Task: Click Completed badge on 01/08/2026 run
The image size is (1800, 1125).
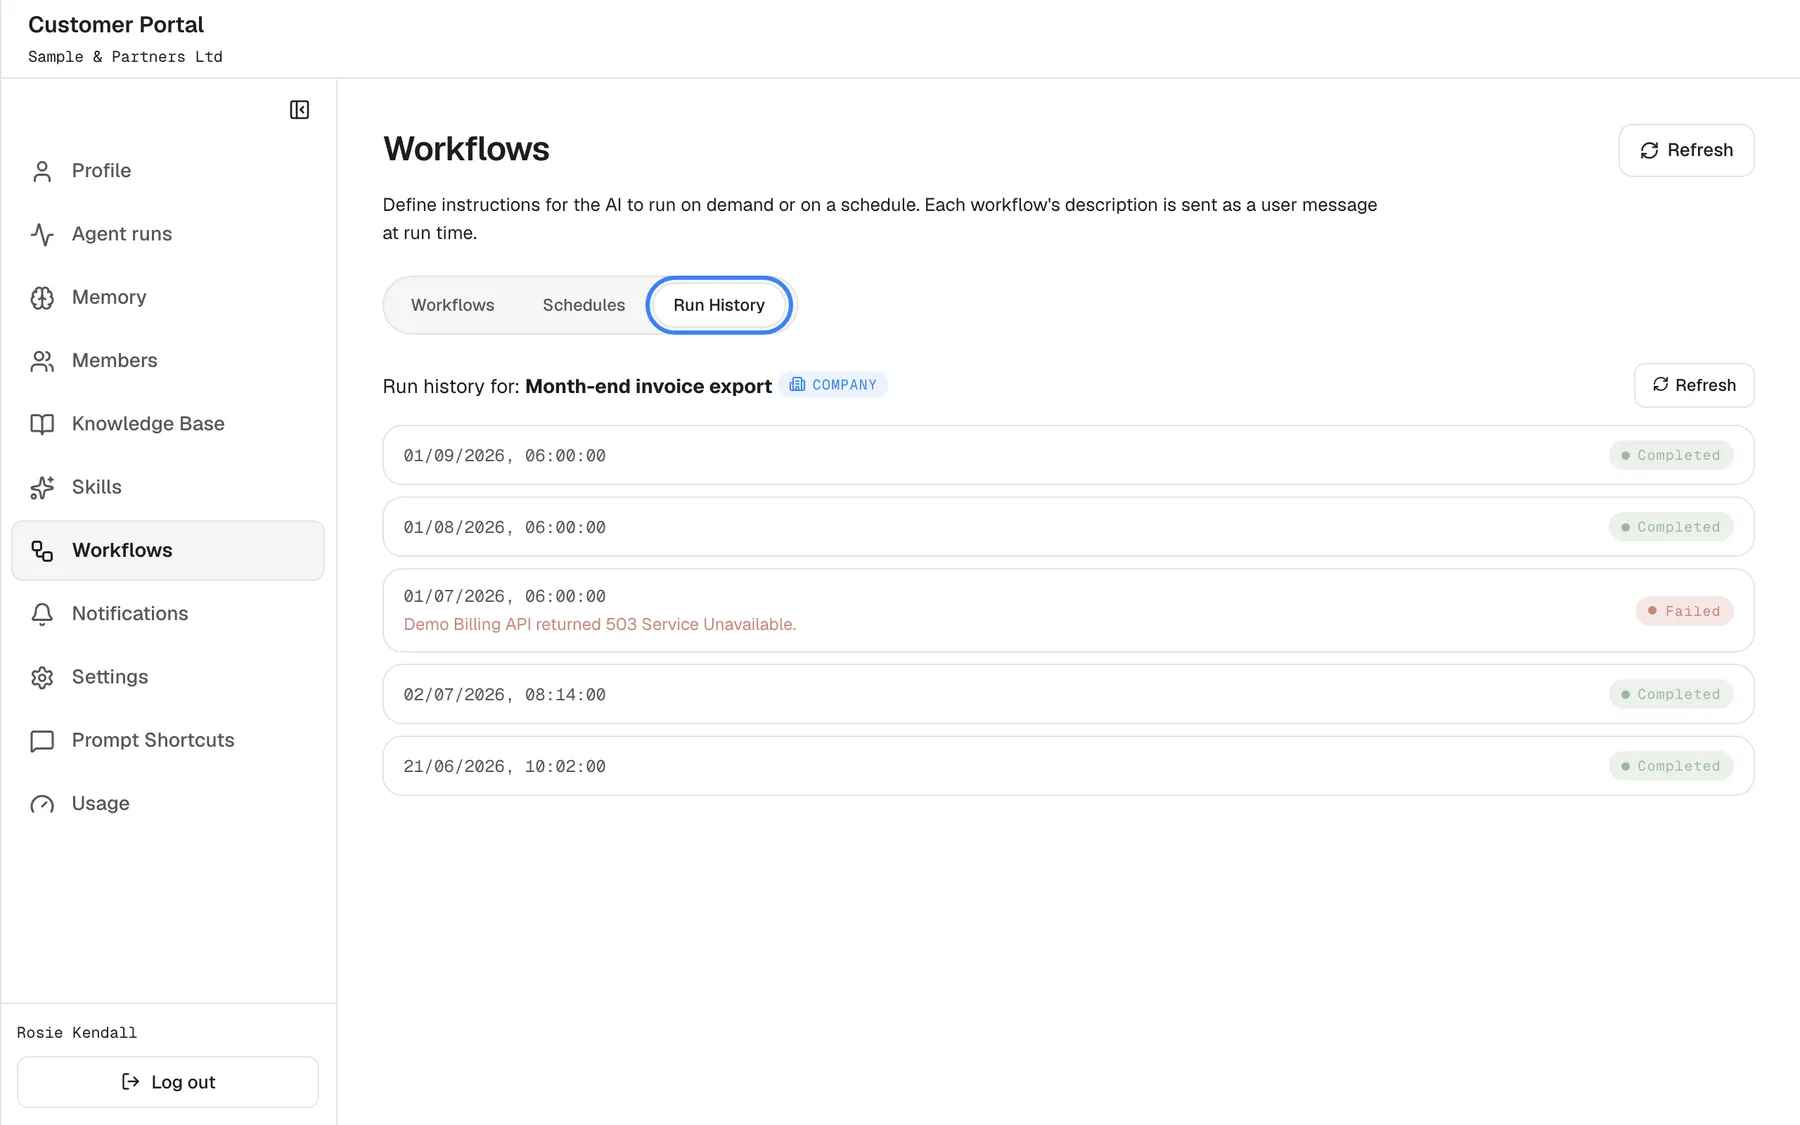Action: tap(1671, 527)
